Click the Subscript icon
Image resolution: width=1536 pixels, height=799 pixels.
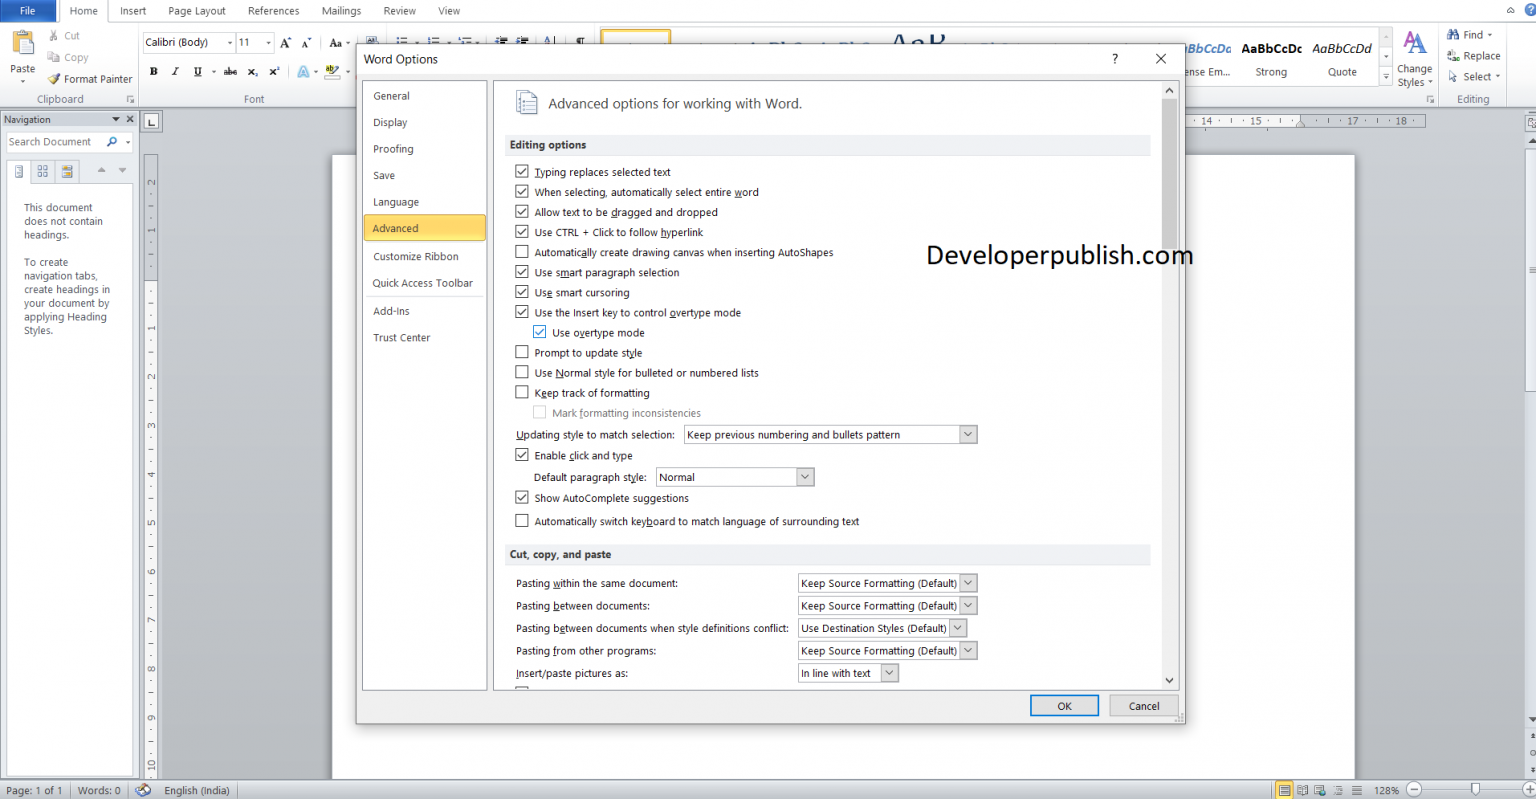click(252, 71)
